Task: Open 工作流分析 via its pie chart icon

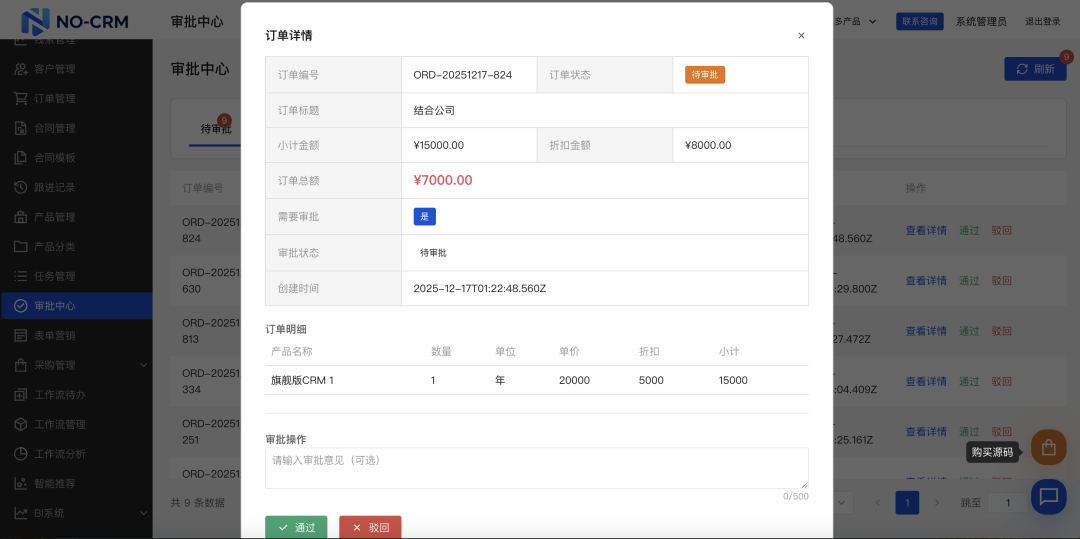Action: tap(21, 454)
